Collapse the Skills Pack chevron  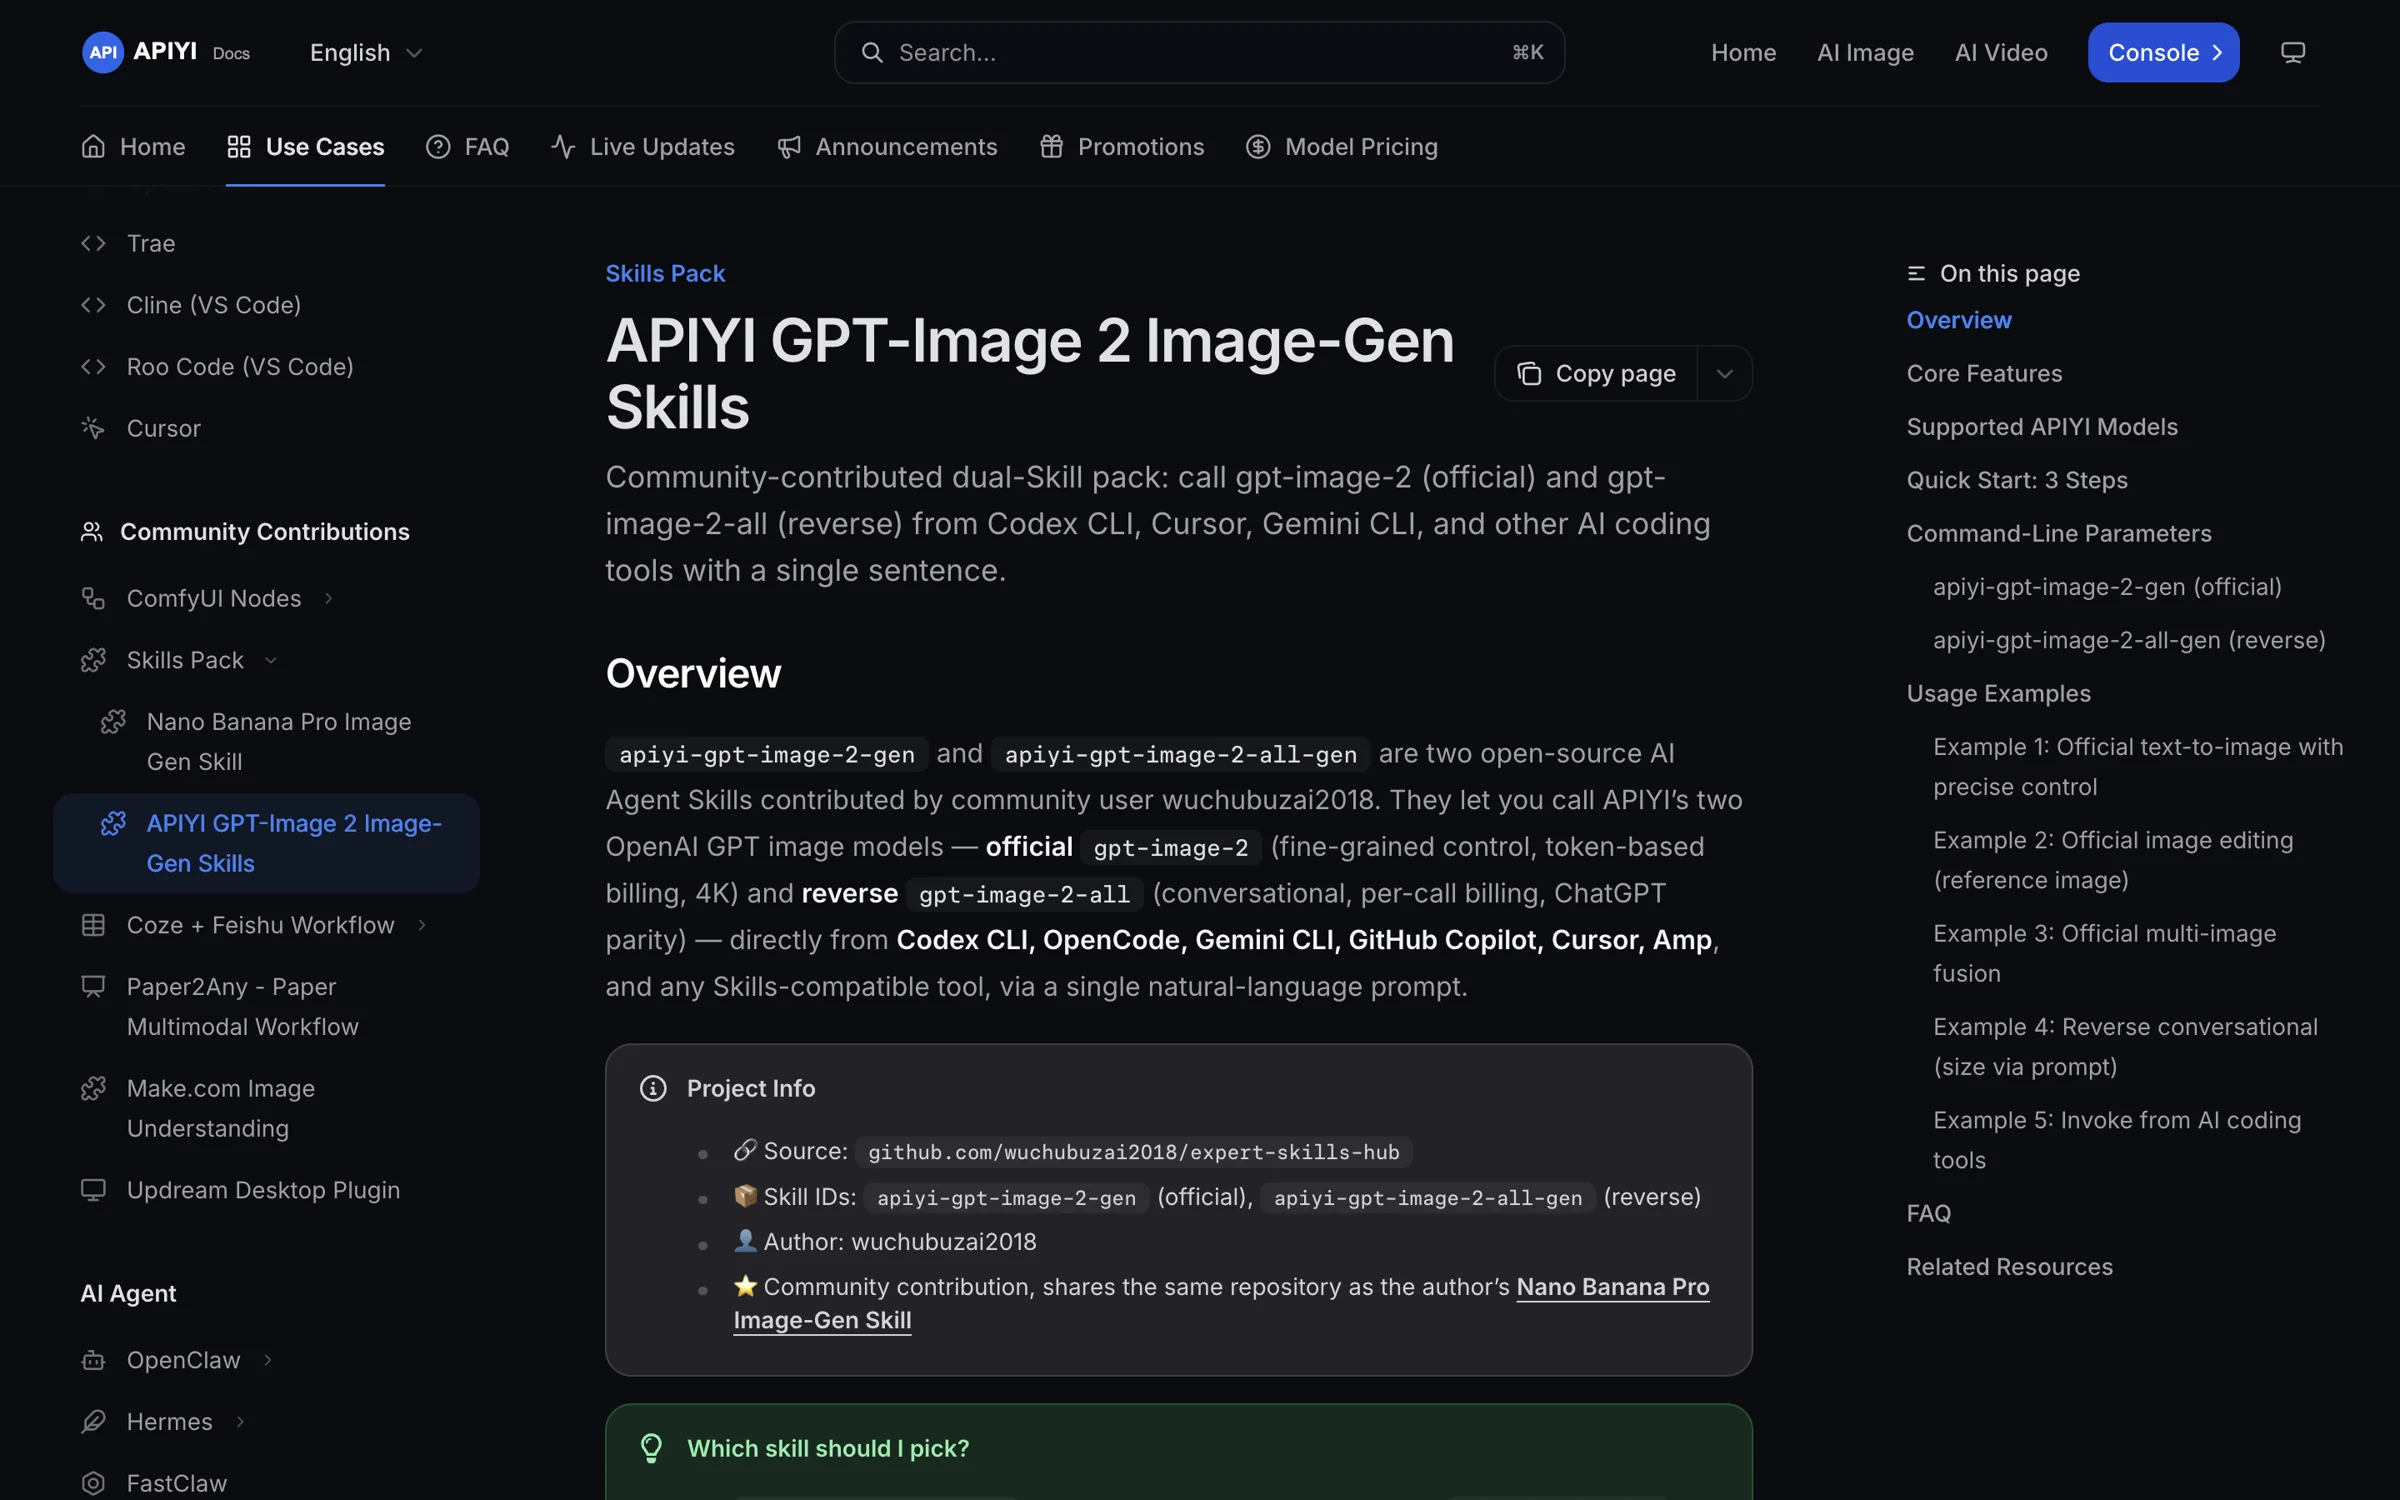(x=270, y=660)
